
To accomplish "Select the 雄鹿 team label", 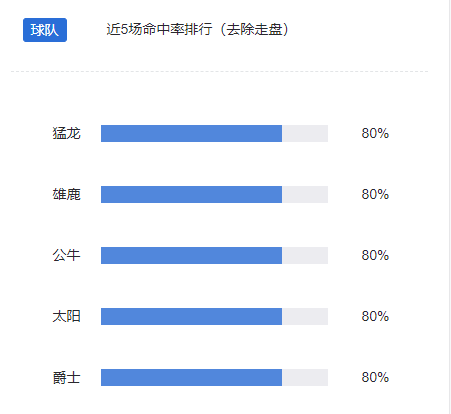I will (66, 194).
